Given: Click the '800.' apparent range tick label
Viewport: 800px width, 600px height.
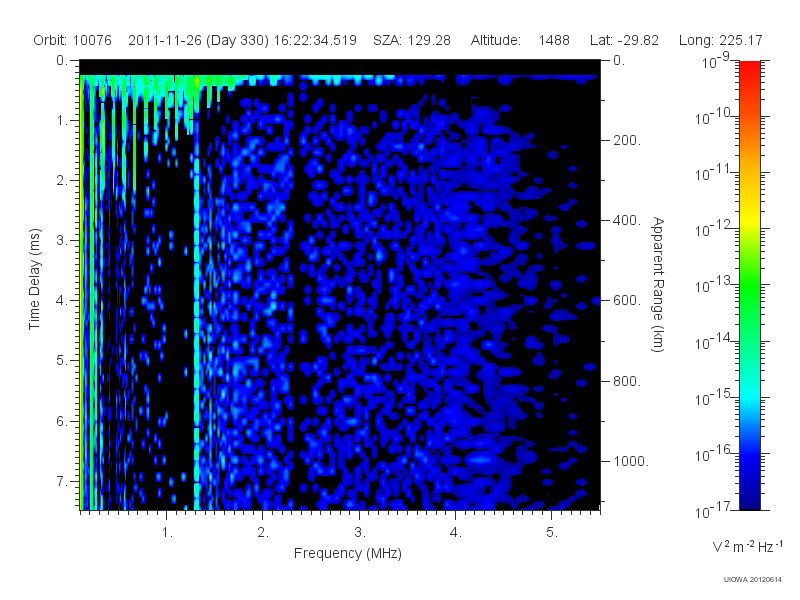Looking at the screenshot, I should coord(627,381).
